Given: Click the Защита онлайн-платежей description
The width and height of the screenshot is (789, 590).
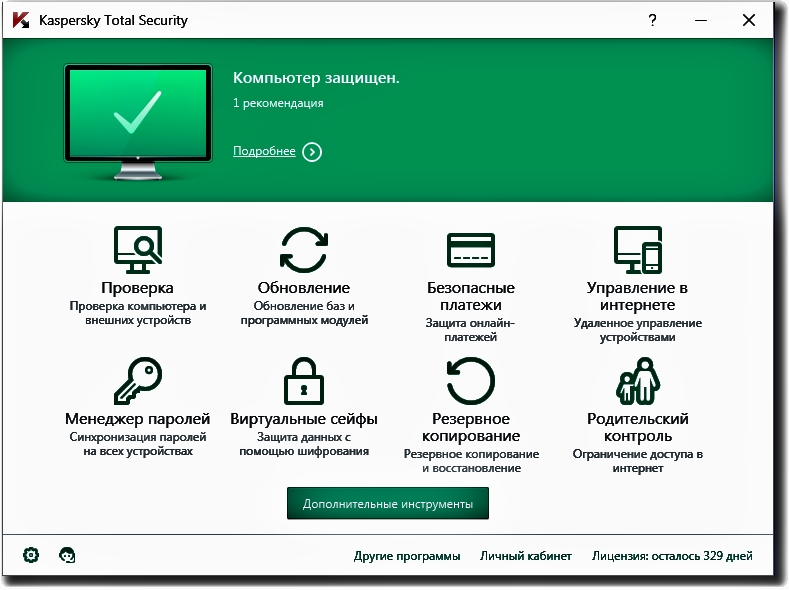Looking at the screenshot, I should tap(470, 330).
